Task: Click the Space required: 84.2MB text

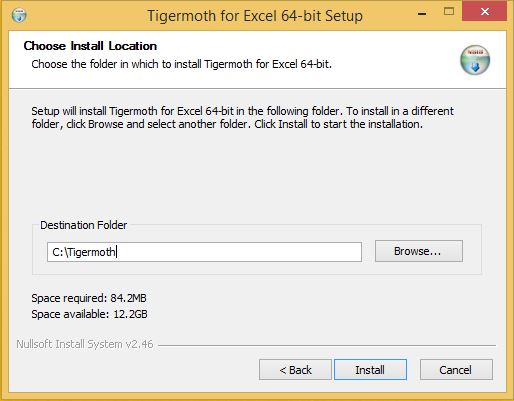Action: [x=89, y=298]
